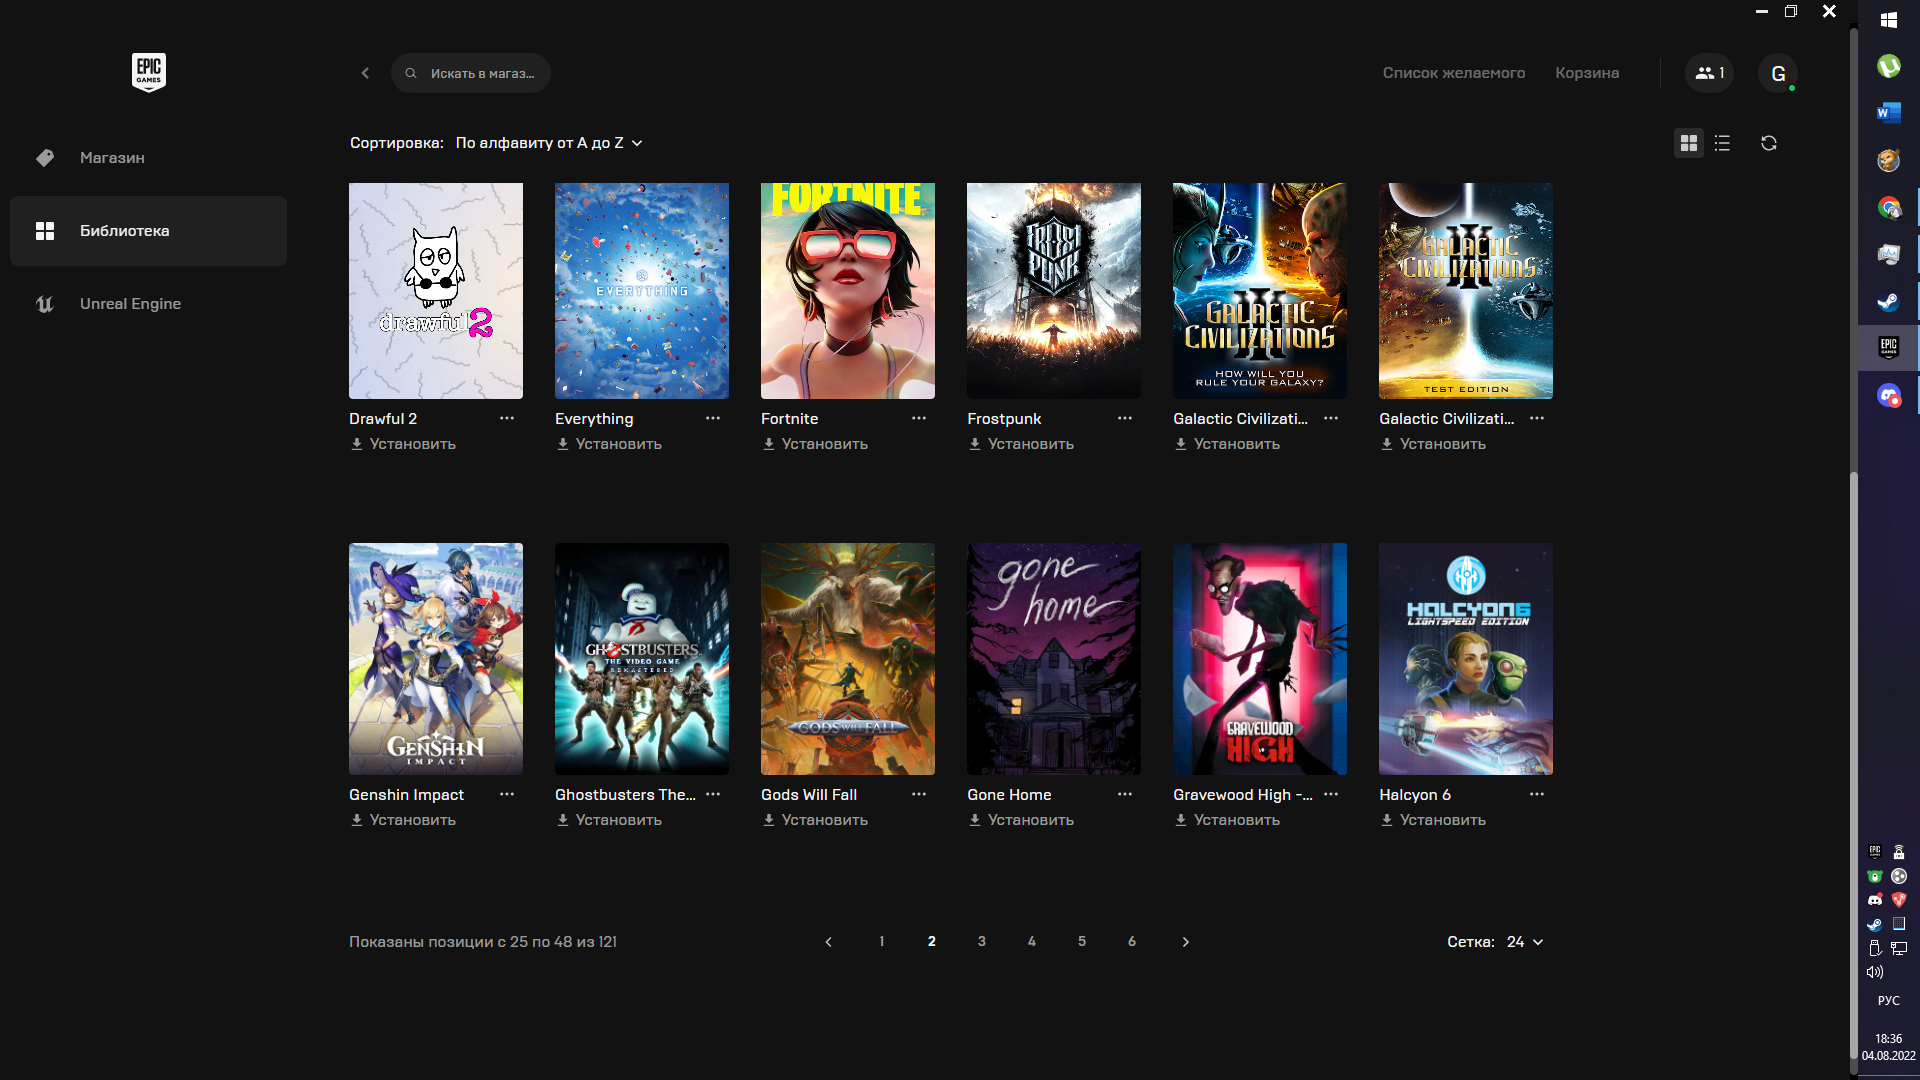The image size is (1920, 1080).
Task: Open the sort order dropdown
Action: tap(549, 143)
